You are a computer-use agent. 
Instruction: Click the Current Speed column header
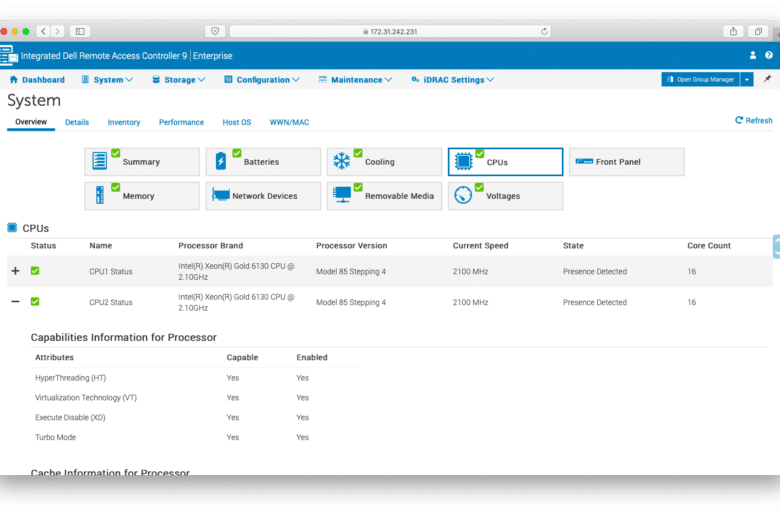point(481,245)
